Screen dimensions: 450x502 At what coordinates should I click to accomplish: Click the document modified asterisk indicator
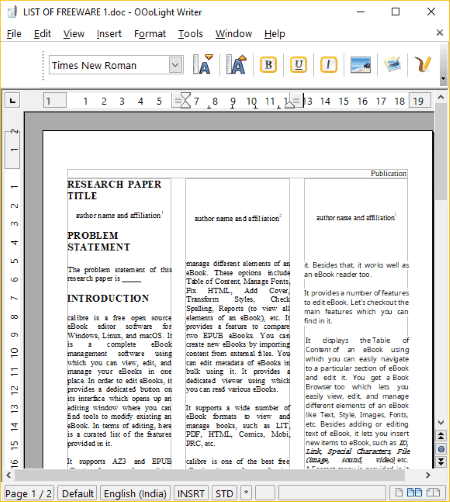[x=246, y=493]
